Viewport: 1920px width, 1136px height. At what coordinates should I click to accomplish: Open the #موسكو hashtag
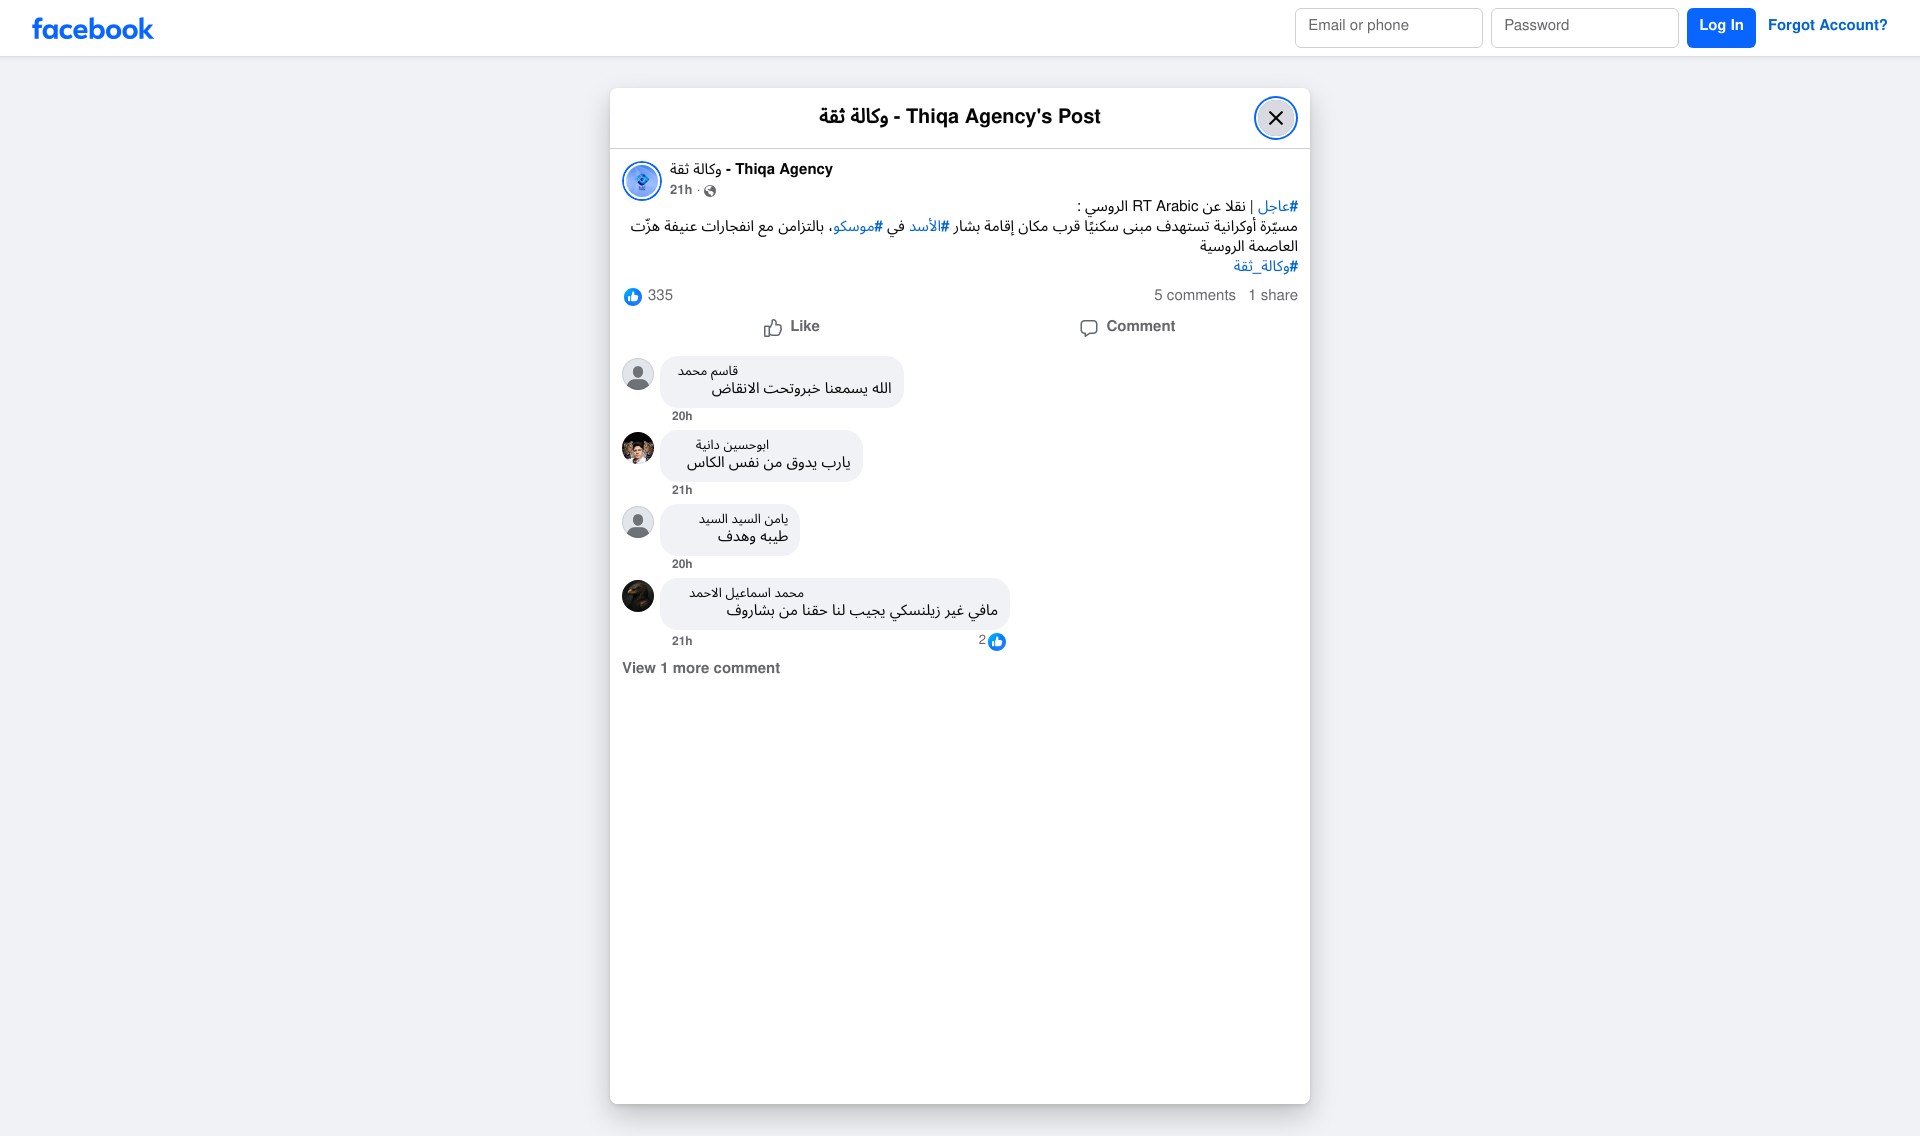click(x=858, y=226)
